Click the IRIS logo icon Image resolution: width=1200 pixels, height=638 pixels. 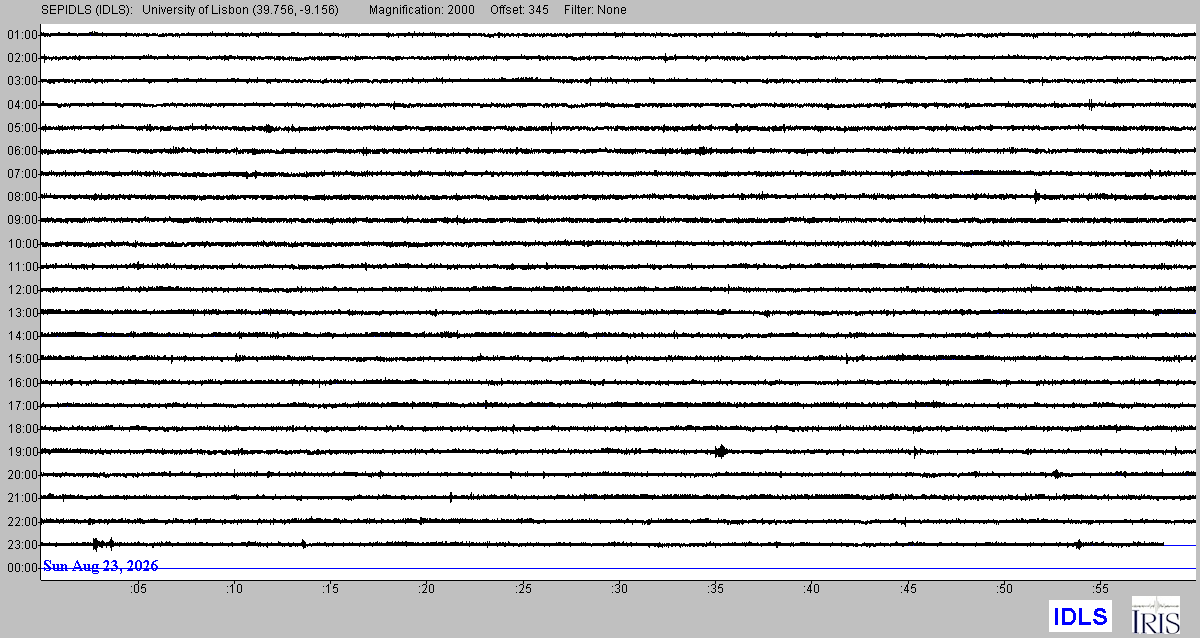pos(1155,615)
